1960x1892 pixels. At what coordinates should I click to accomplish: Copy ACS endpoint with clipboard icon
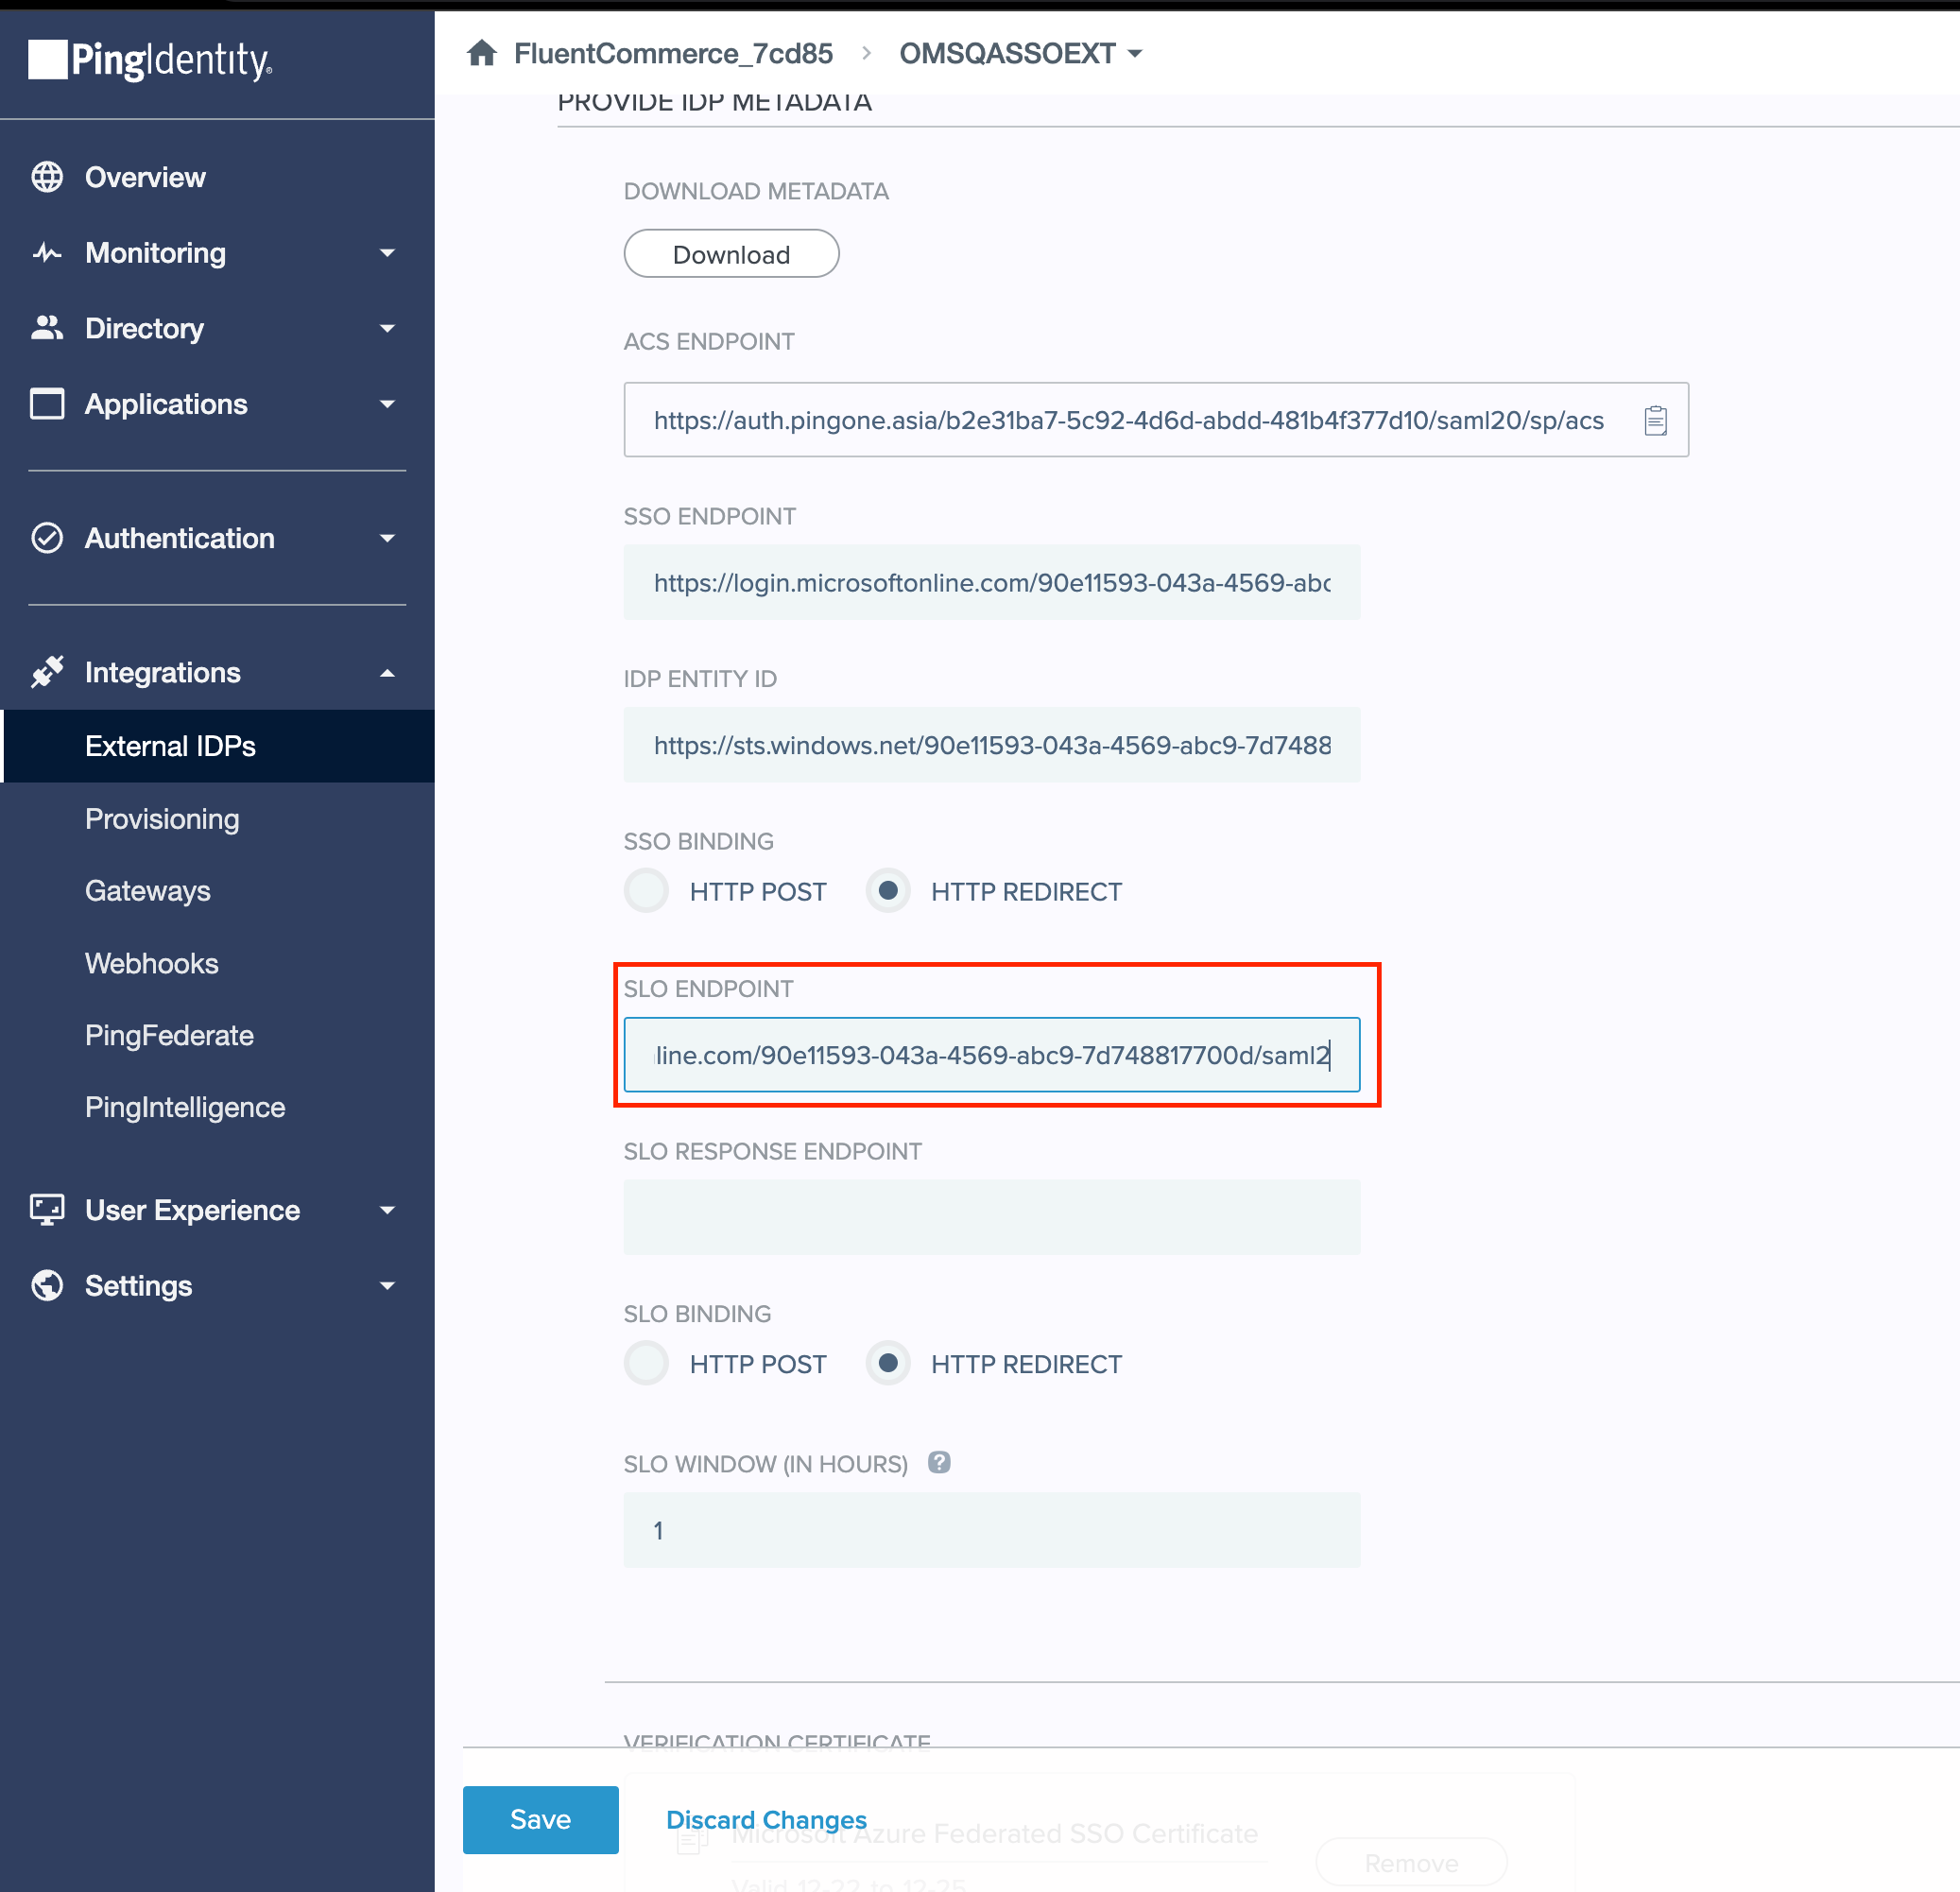[x=1655, y=420]
